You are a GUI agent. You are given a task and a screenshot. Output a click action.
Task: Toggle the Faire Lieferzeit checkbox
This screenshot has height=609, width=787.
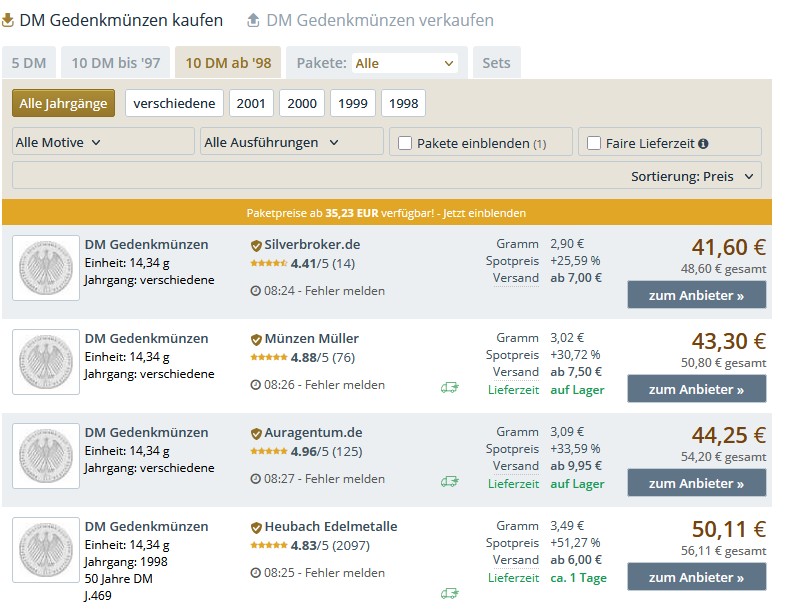pyautogui.click(x=594, y=143)
